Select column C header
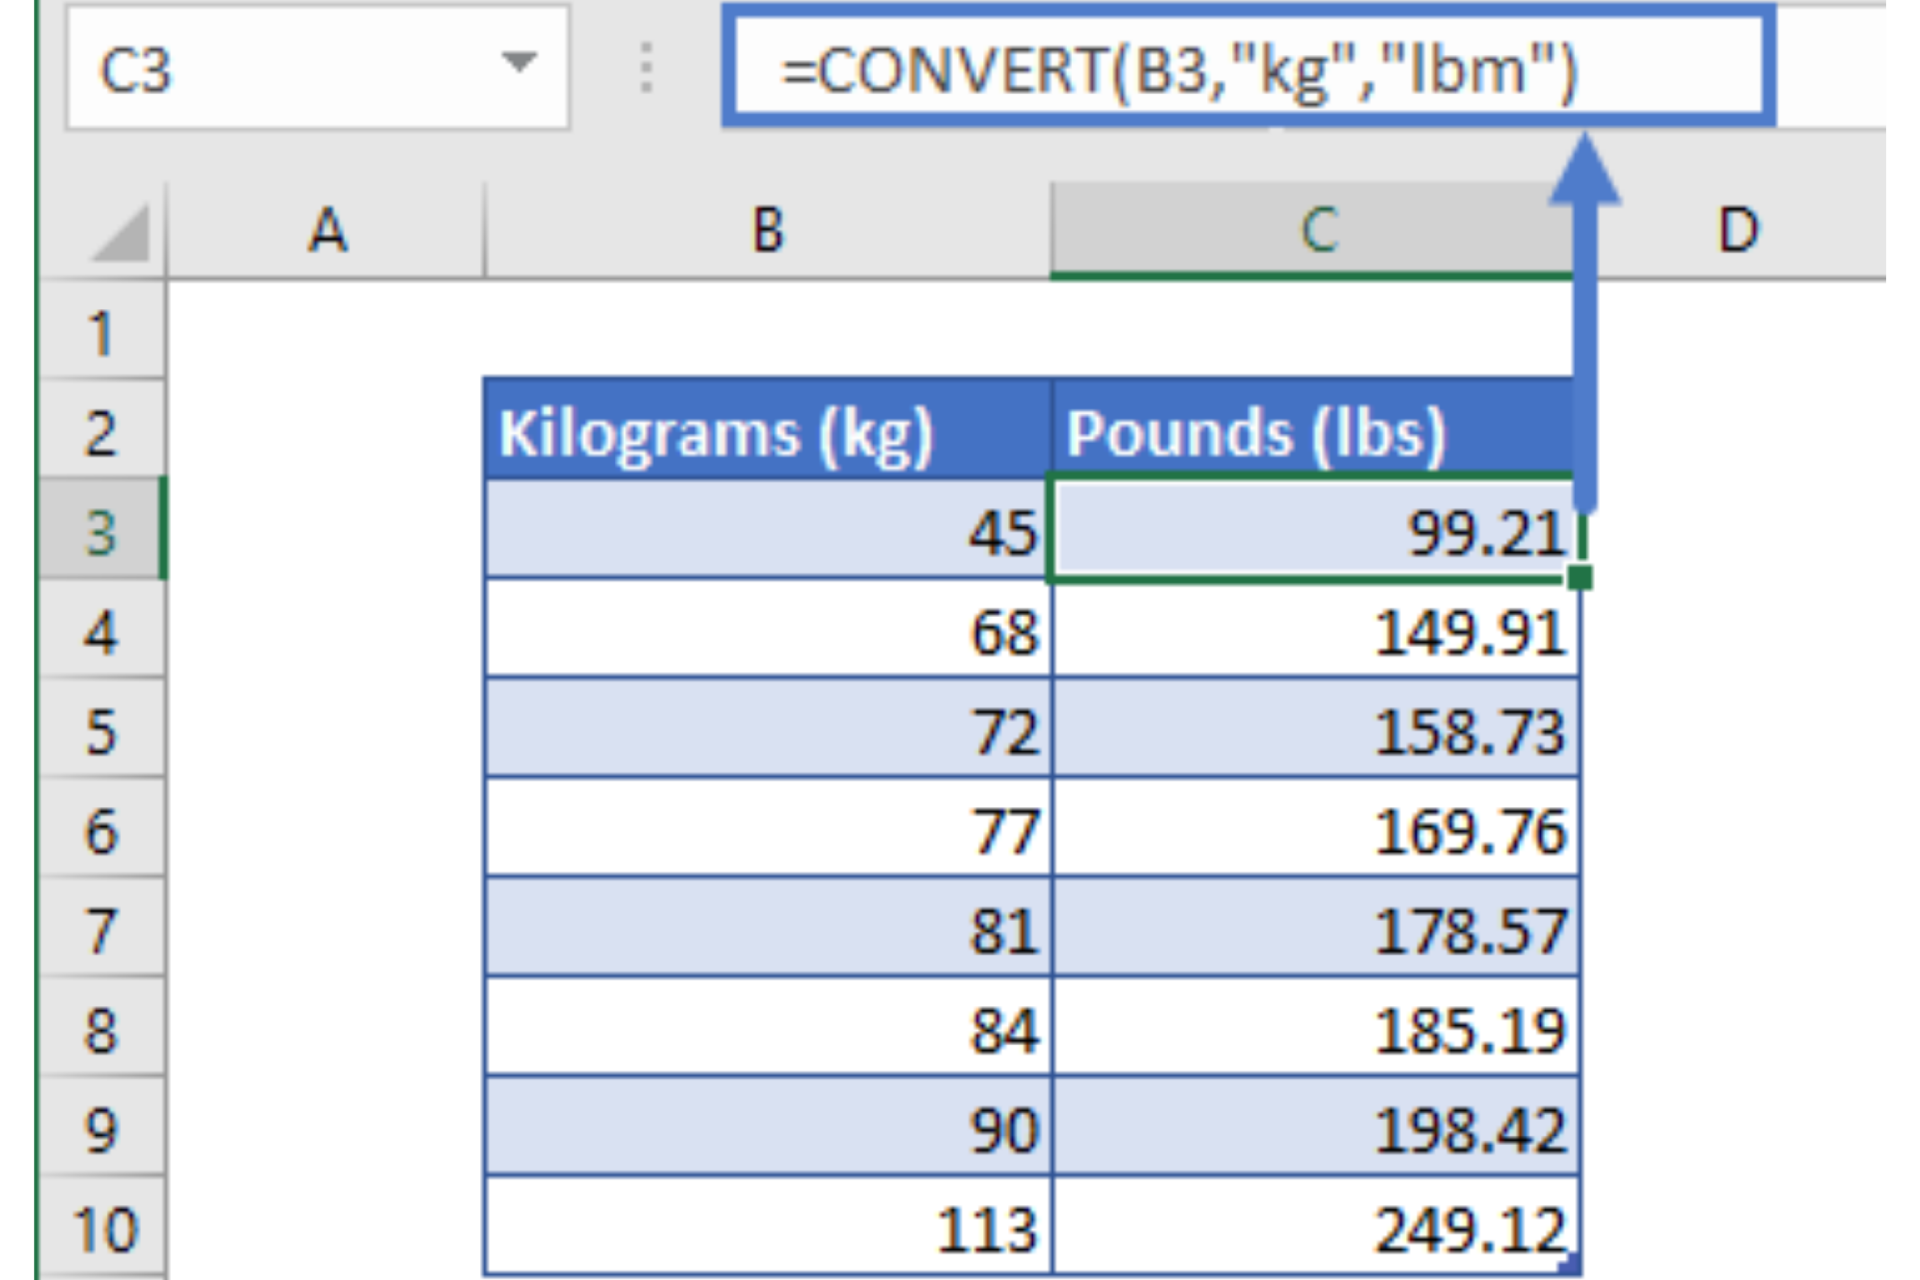Viewport: 1920px width, 1280px height. 1318,231
